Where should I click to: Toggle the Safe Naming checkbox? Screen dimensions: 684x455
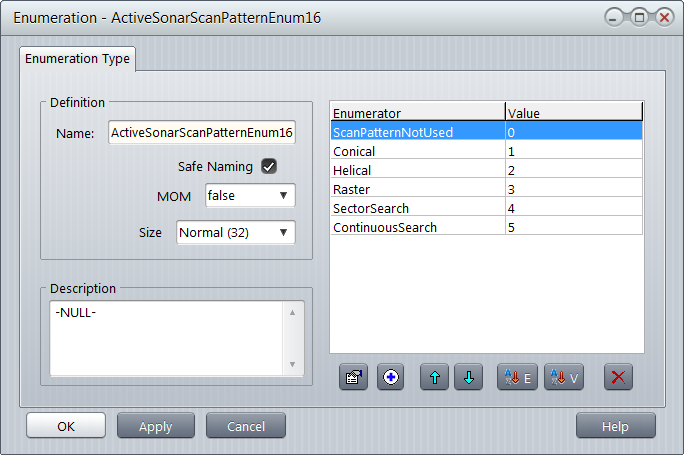point(268,166)
